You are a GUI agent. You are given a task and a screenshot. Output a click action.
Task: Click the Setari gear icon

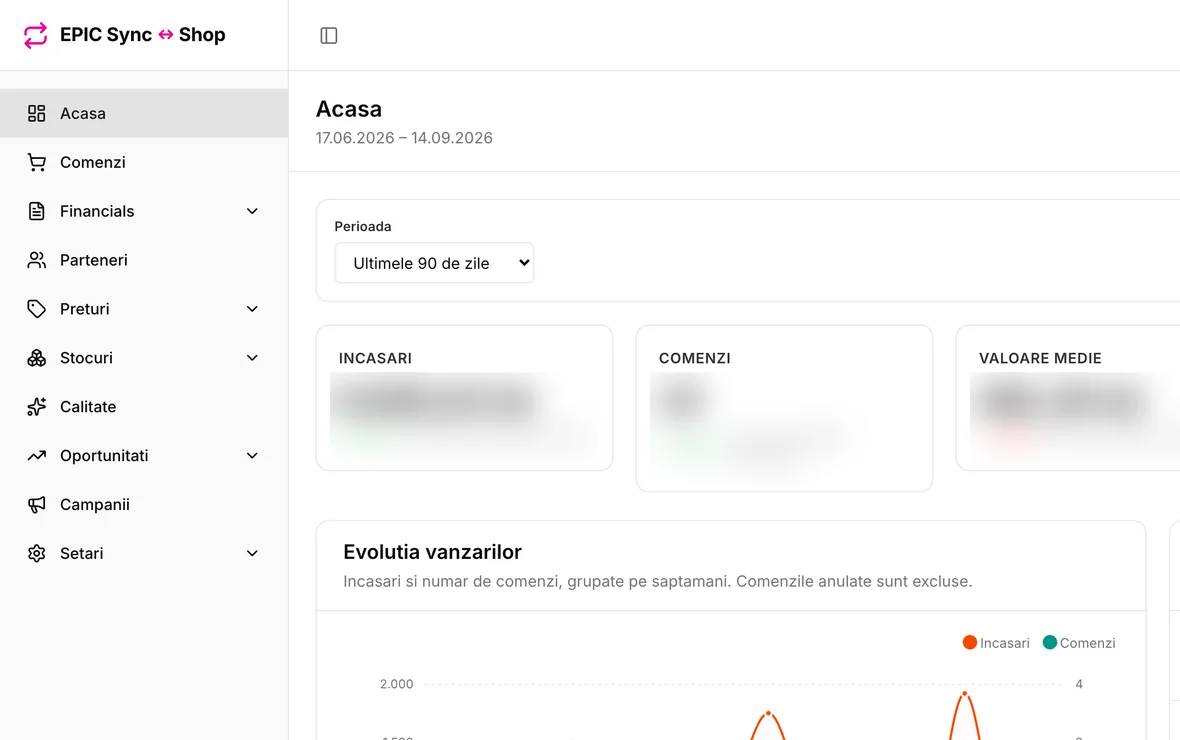pos(36,553)
